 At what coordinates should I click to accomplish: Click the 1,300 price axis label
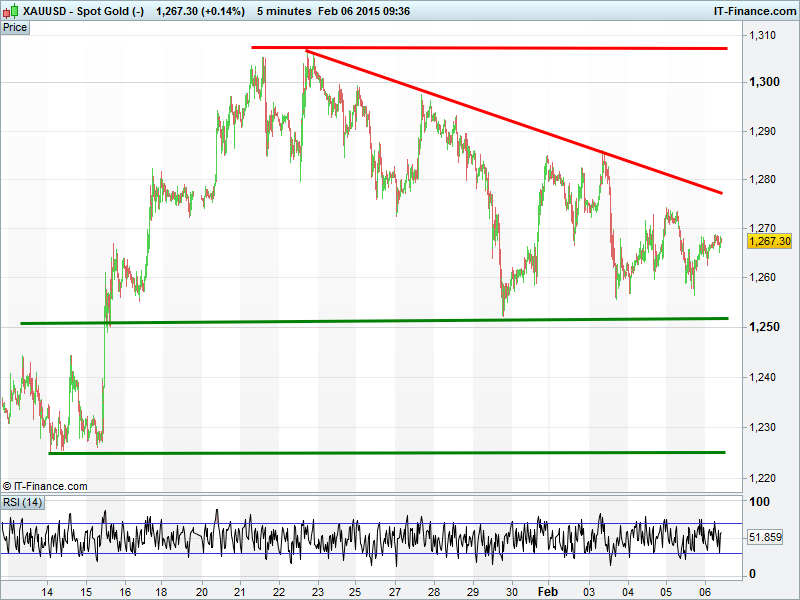pos(764,82)
